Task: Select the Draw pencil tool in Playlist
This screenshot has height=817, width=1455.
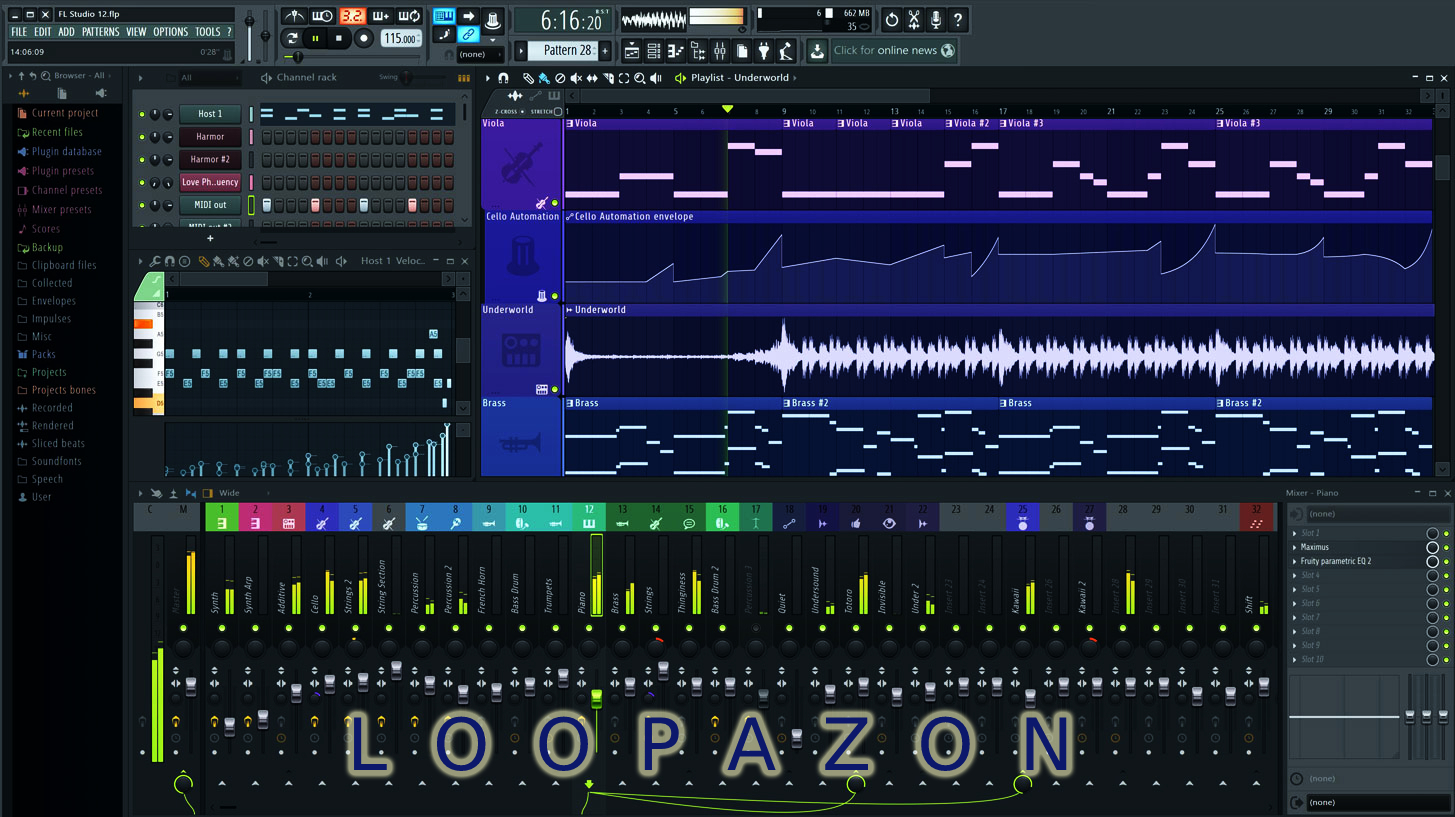Action: pos(528,78)
